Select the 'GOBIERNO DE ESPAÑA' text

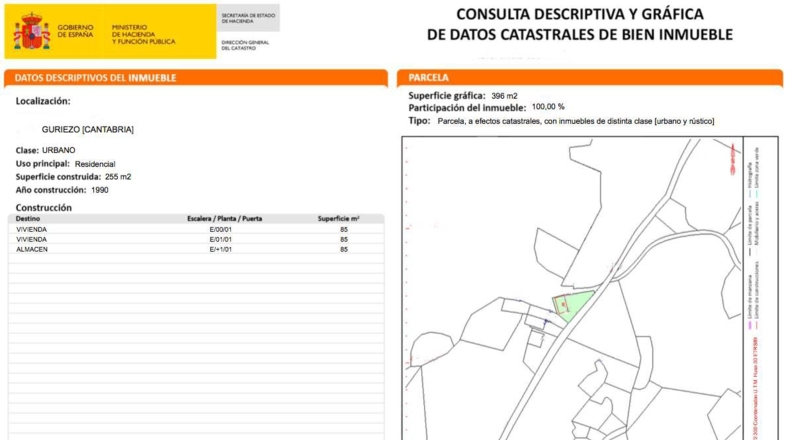(75, 31)
